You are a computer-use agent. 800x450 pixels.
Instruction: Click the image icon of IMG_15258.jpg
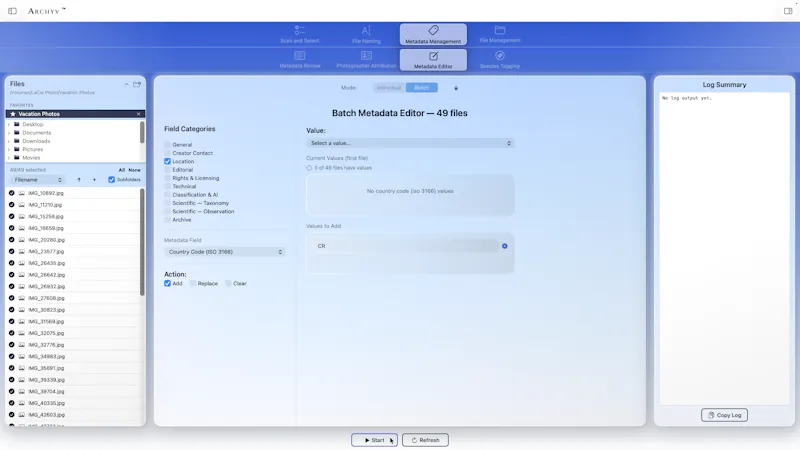click(21, 216)
